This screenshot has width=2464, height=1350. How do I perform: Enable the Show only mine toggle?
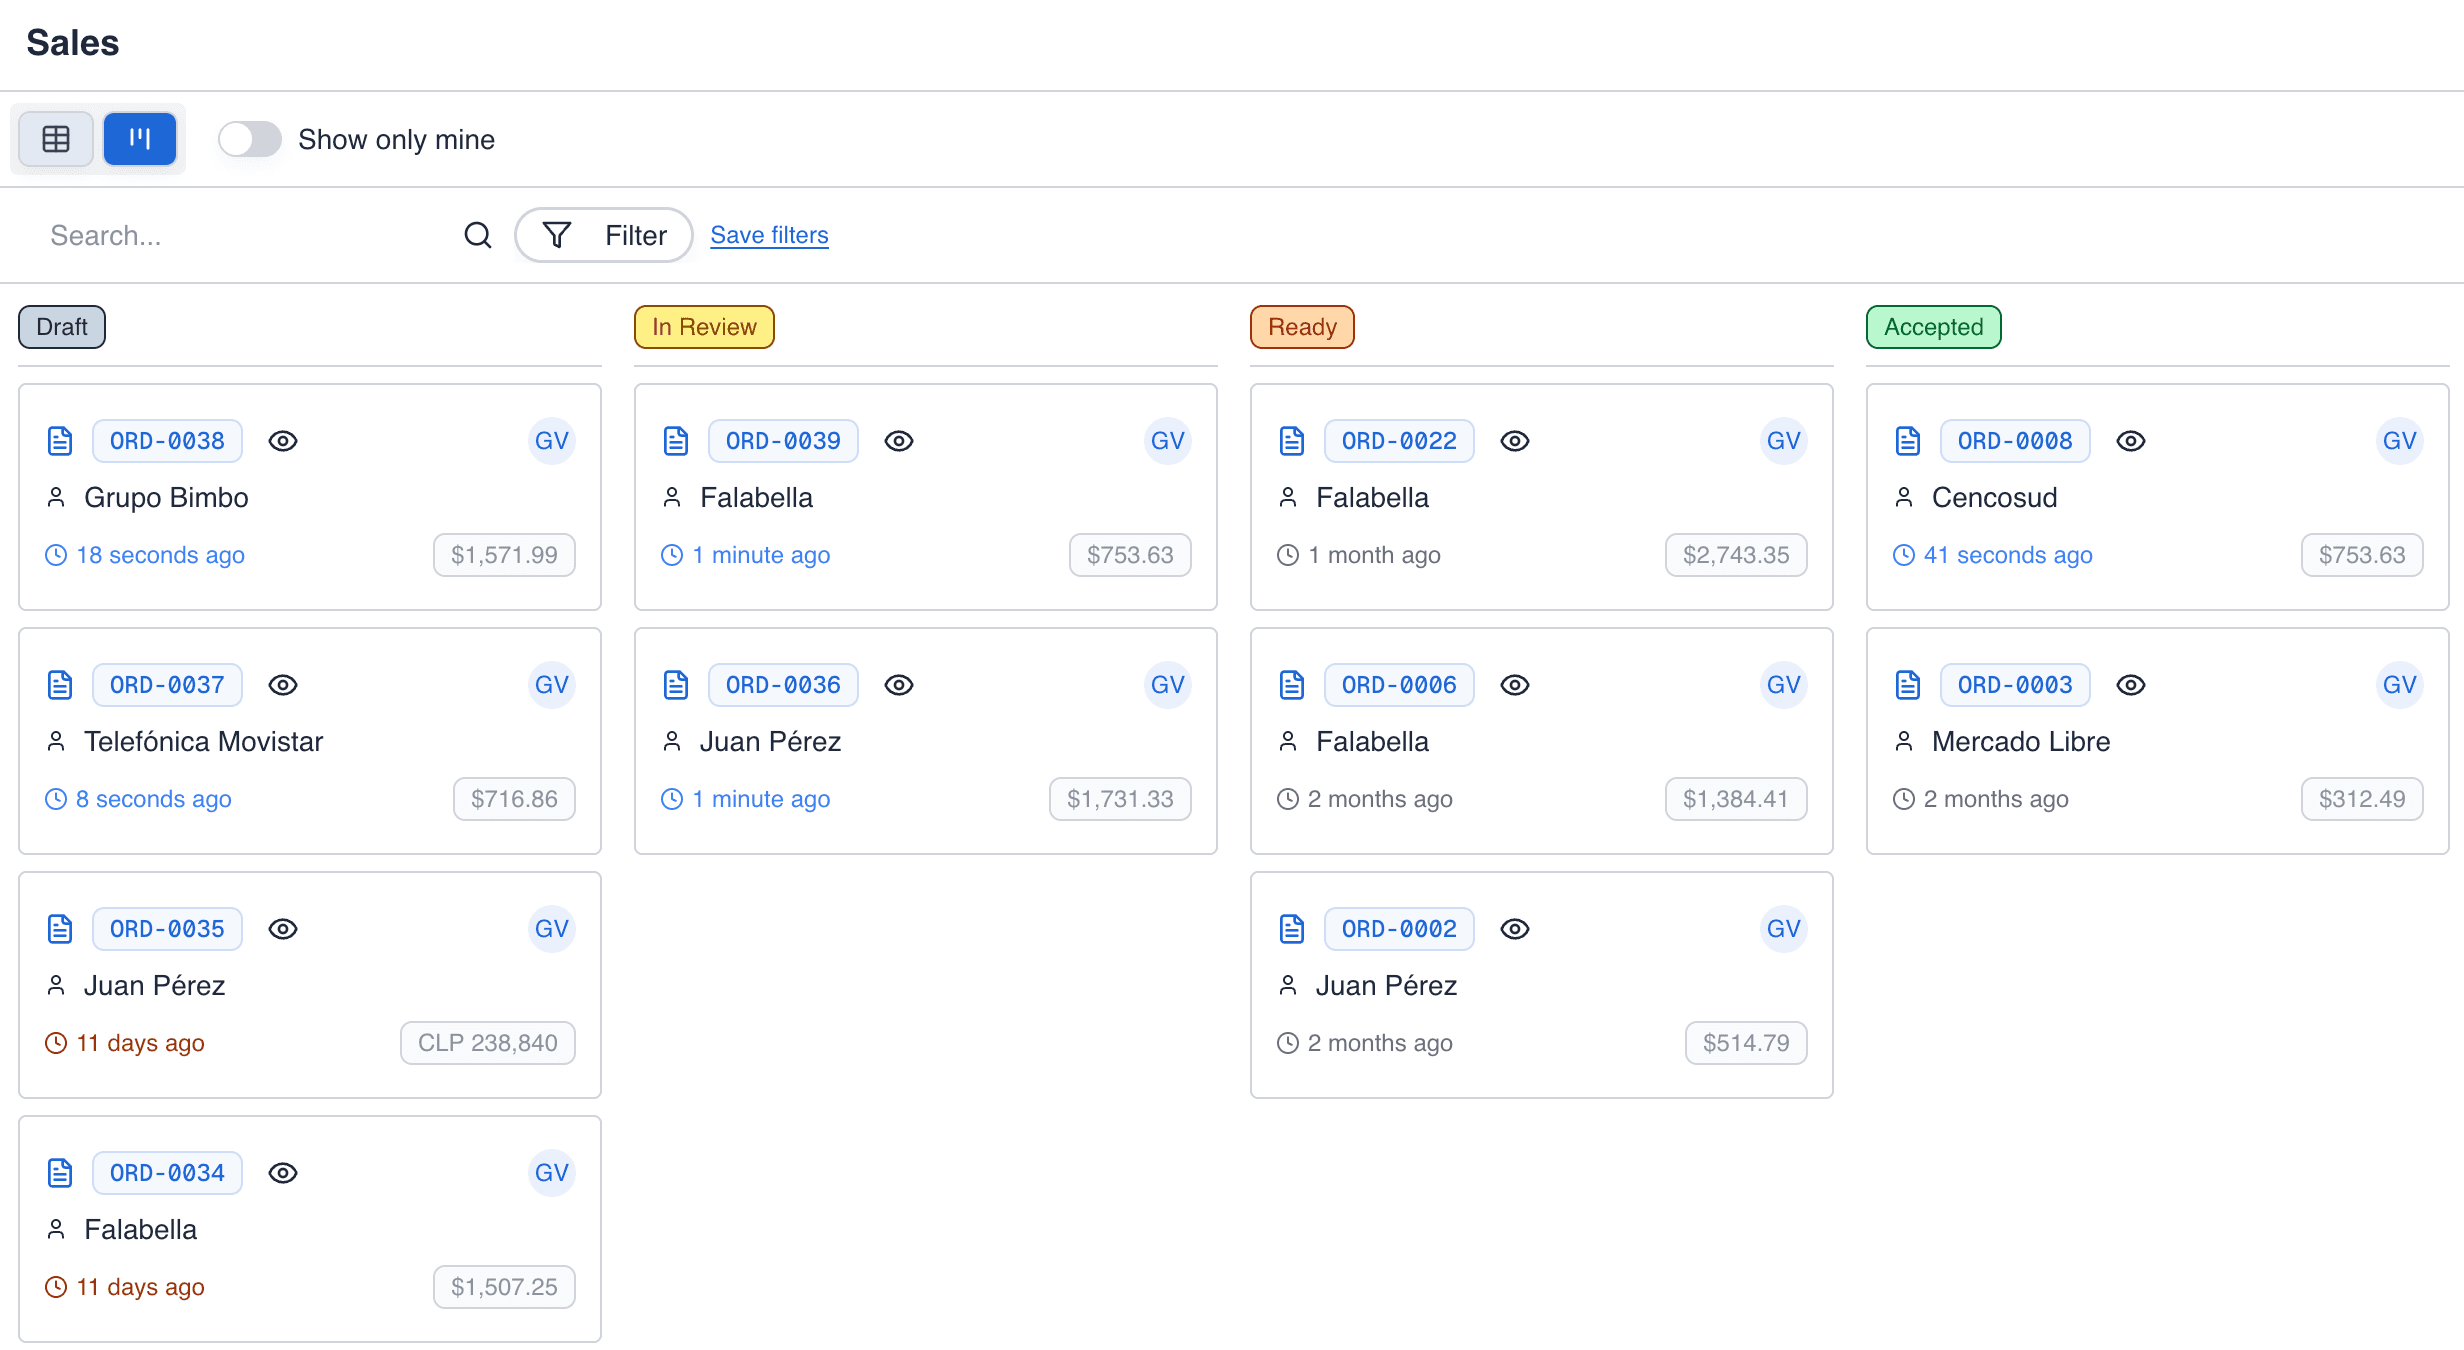249,139
